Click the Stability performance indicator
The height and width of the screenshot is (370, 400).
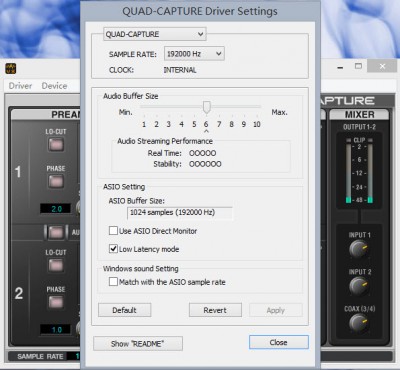[x=205, y=164]
